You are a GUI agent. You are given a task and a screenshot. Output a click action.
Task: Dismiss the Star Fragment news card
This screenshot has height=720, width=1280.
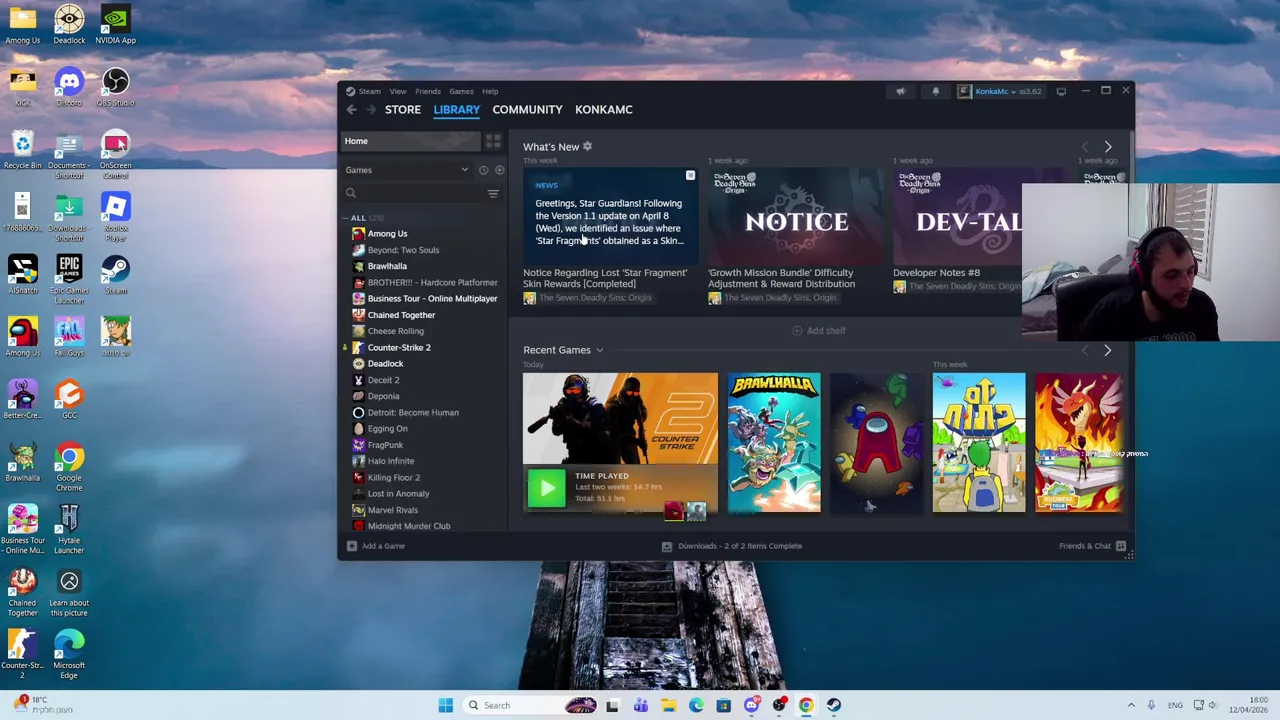690,176
